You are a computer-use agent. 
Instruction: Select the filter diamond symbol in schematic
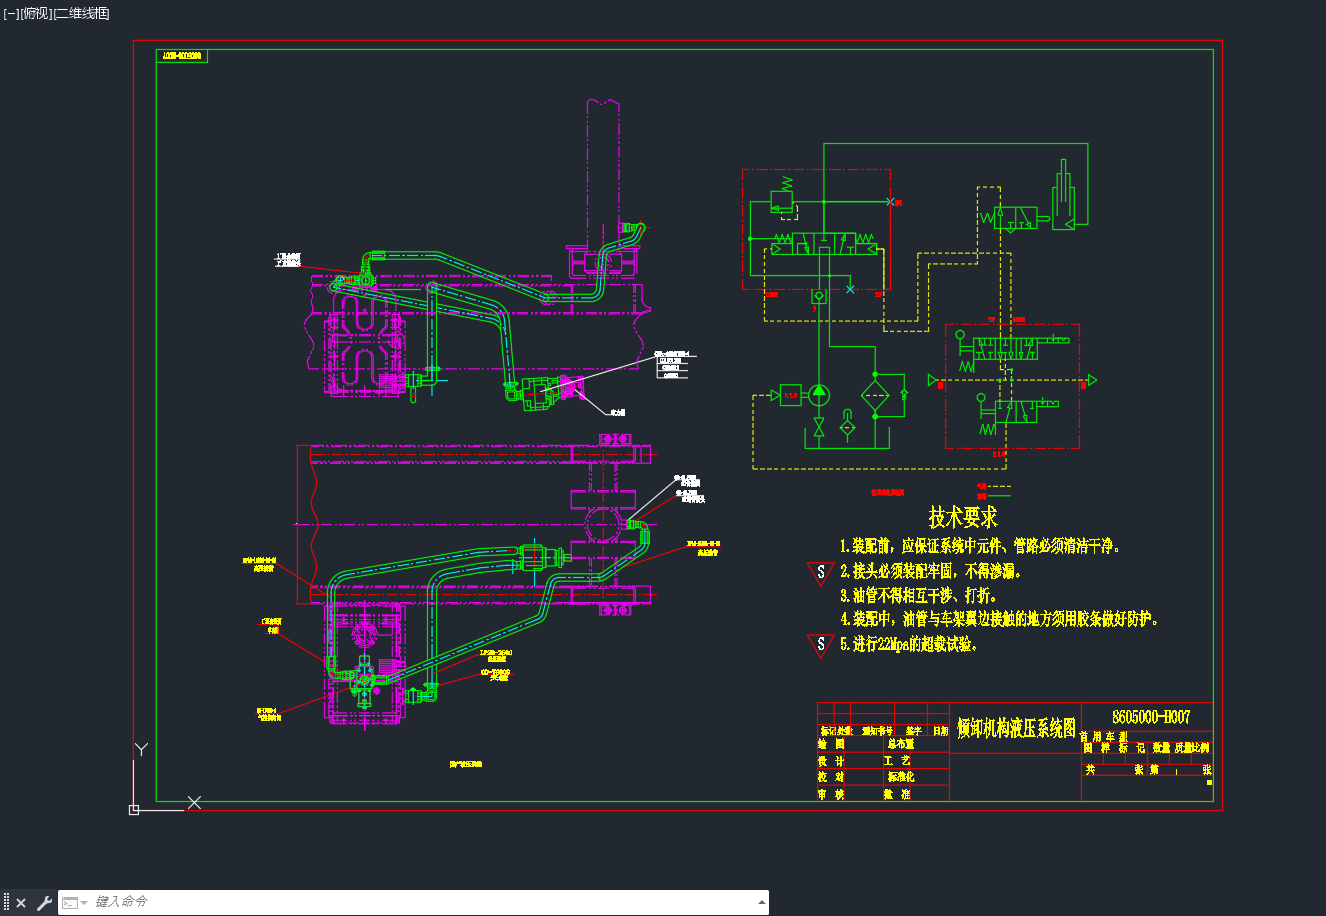click(x=875, y=393)
